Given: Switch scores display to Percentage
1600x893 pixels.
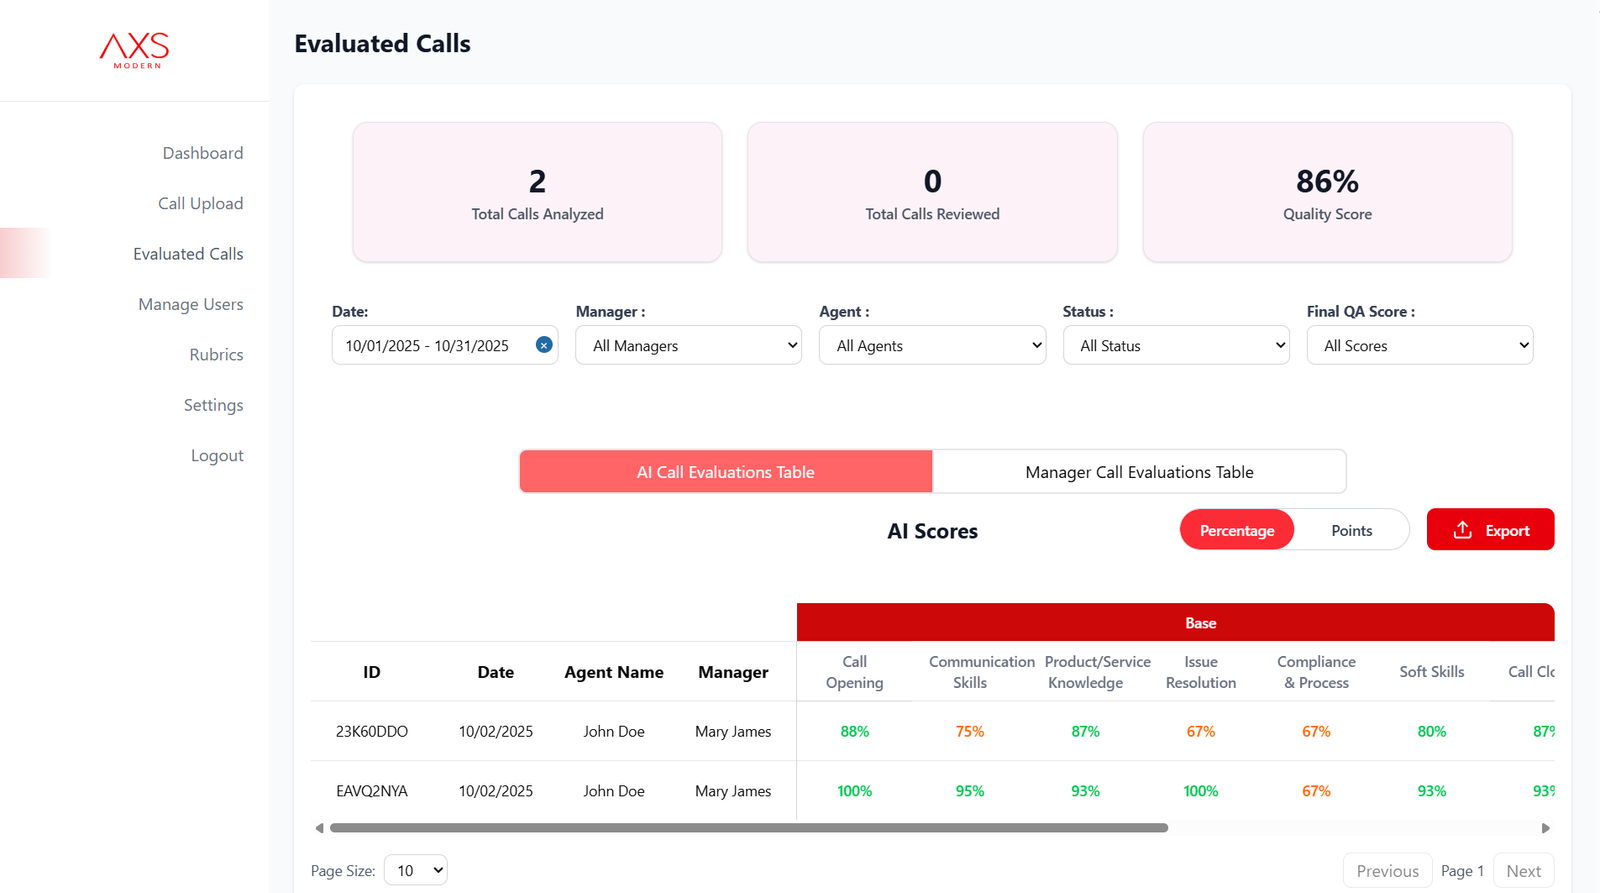Looking at the screenshot, I should 1236,530.
